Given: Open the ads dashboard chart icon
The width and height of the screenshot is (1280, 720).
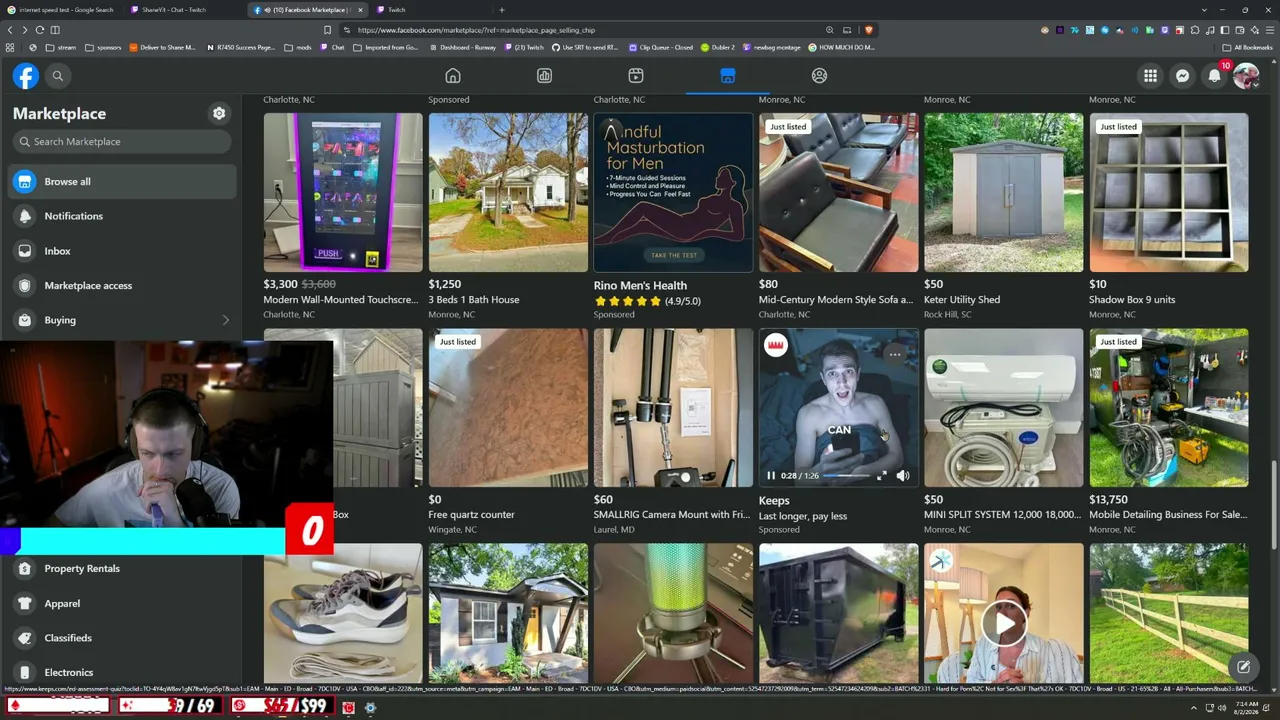Looking at the screenshot, I should (544, 76).
